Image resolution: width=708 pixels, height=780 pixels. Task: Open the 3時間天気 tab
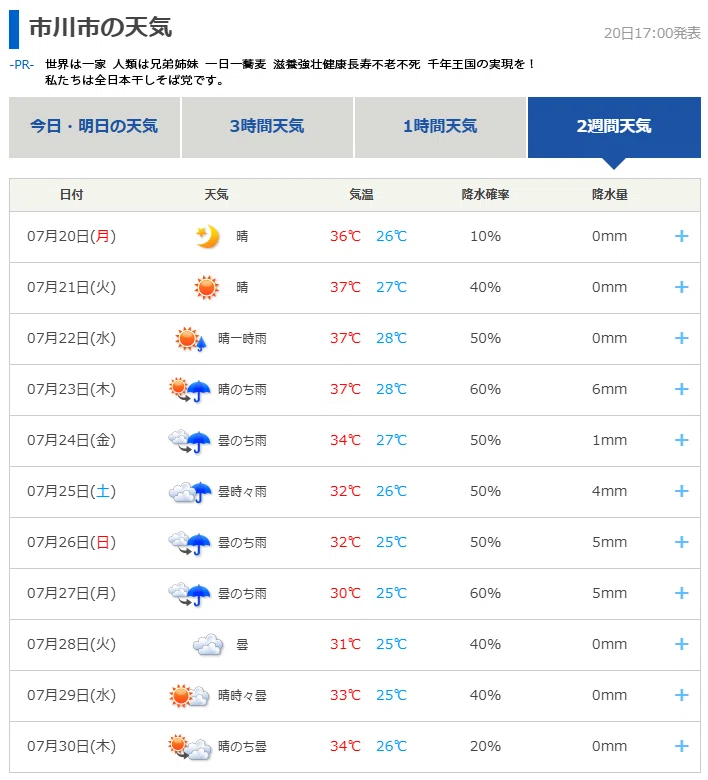(267, 127)
